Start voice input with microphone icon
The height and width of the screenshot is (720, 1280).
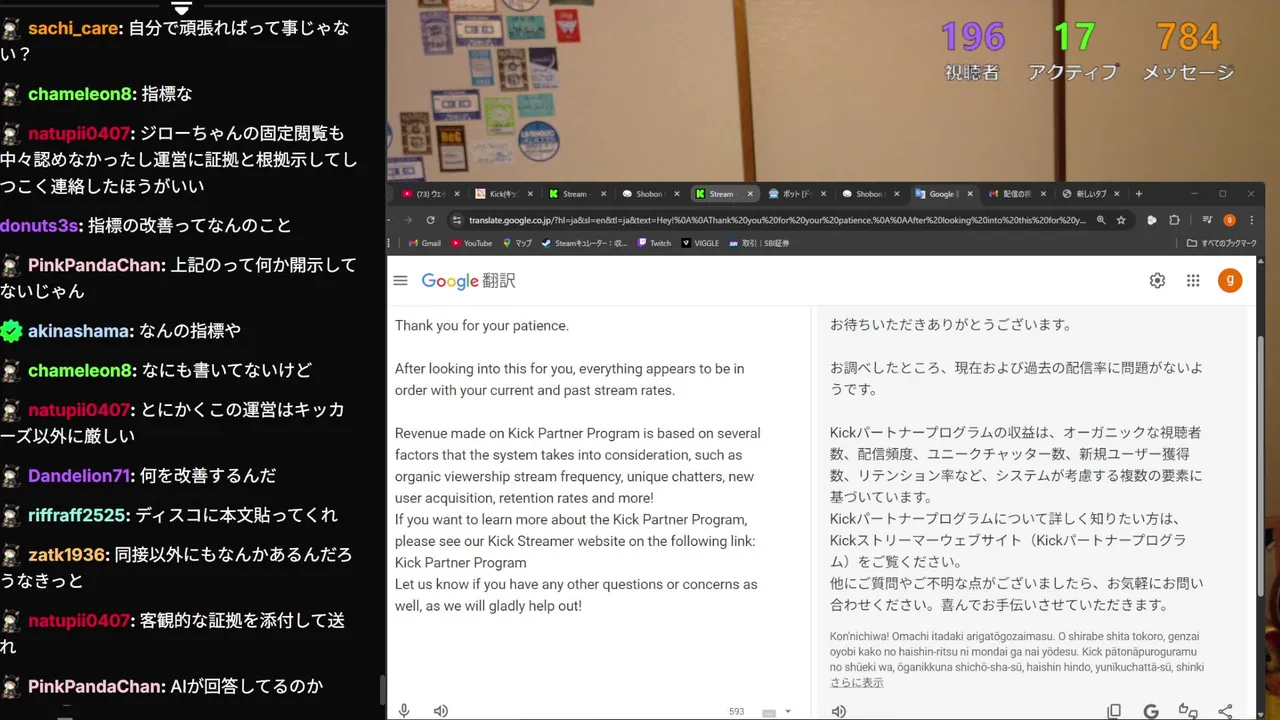[x=404, y=711]
